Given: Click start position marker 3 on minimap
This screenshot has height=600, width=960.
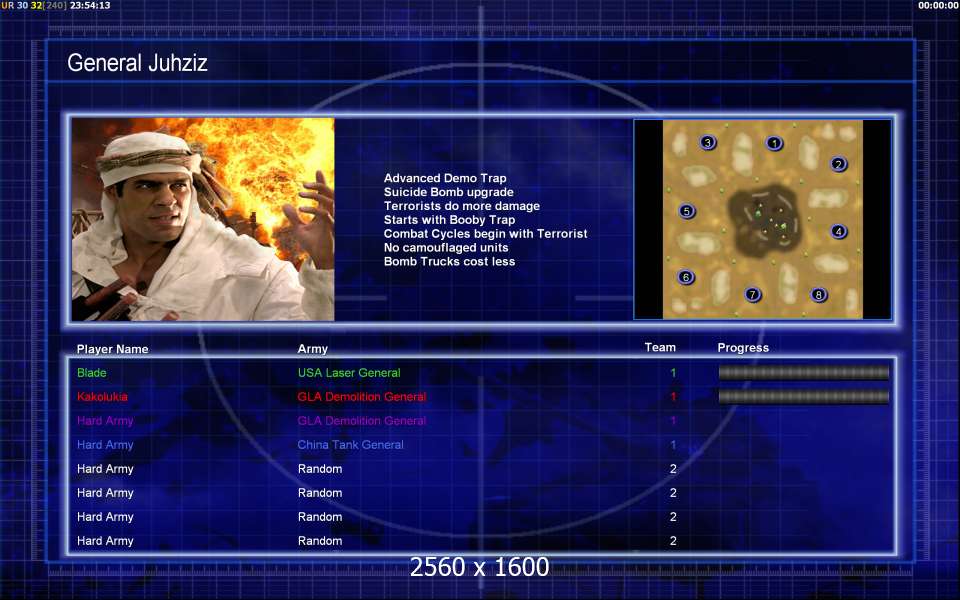Looking at the screenshot, I should point(708,143).
